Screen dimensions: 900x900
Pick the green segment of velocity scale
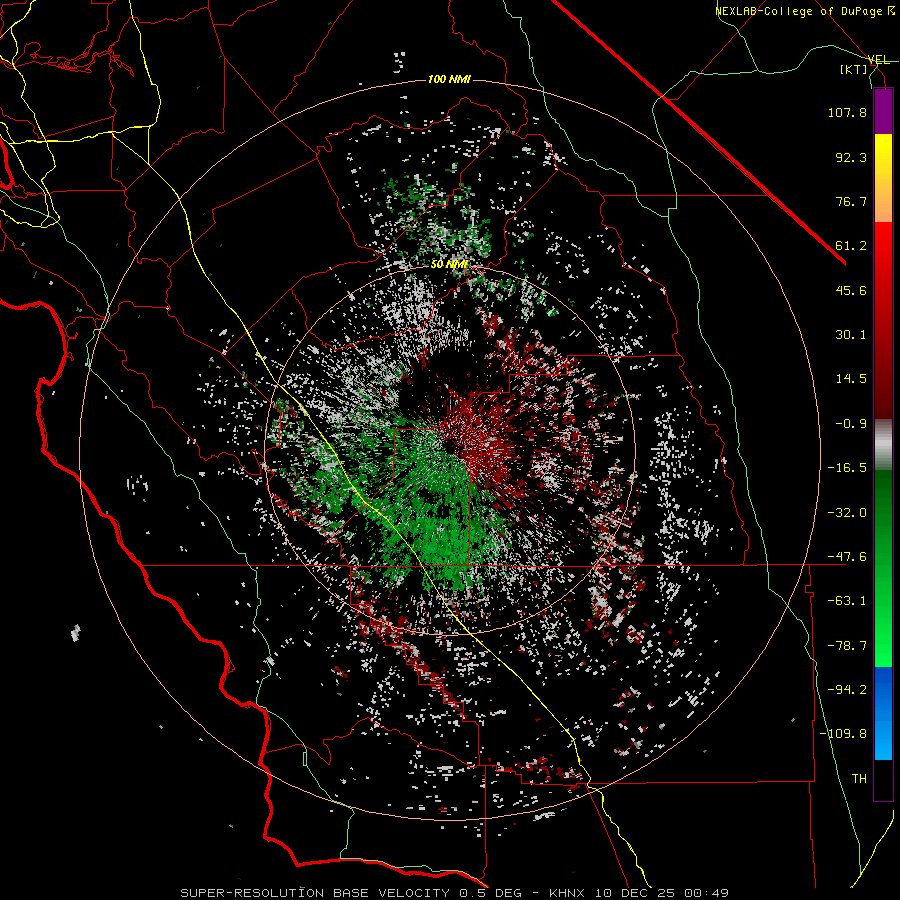pos(883,568)
